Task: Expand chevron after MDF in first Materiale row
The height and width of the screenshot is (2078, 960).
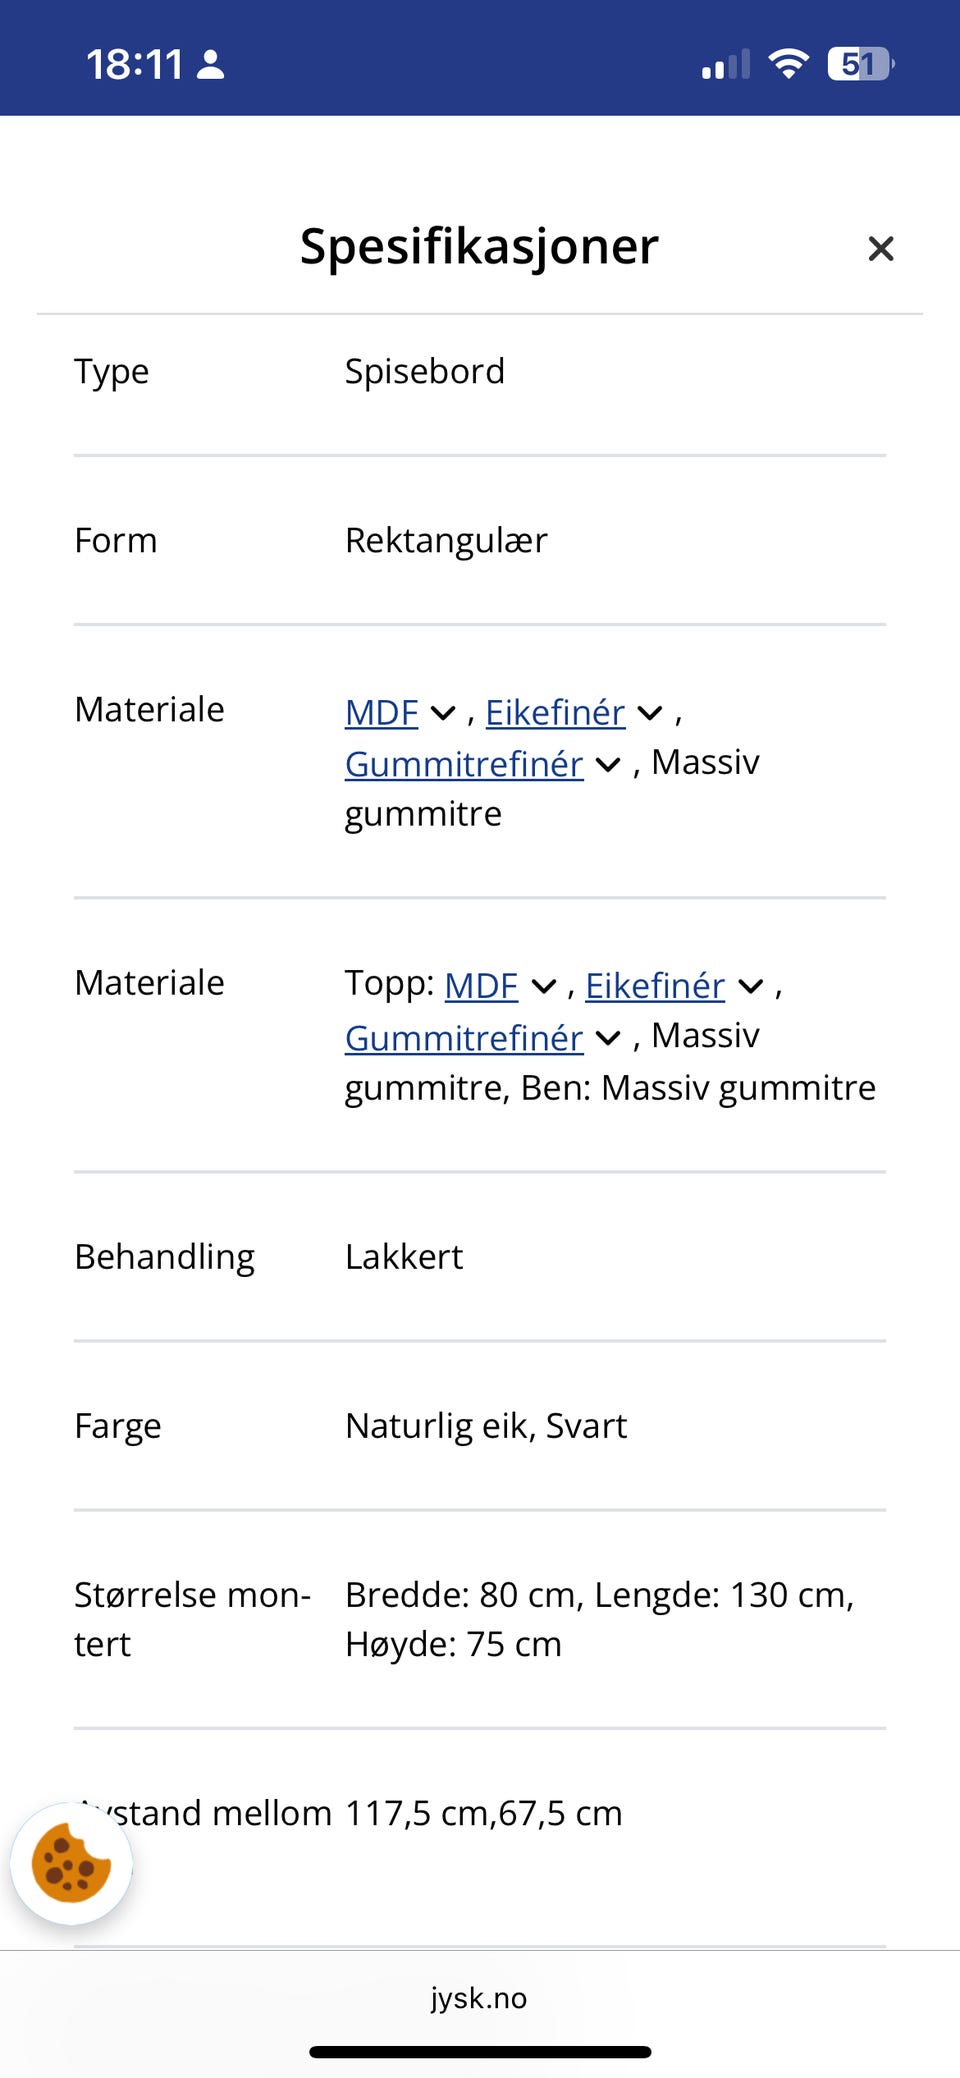Action: 443,714
